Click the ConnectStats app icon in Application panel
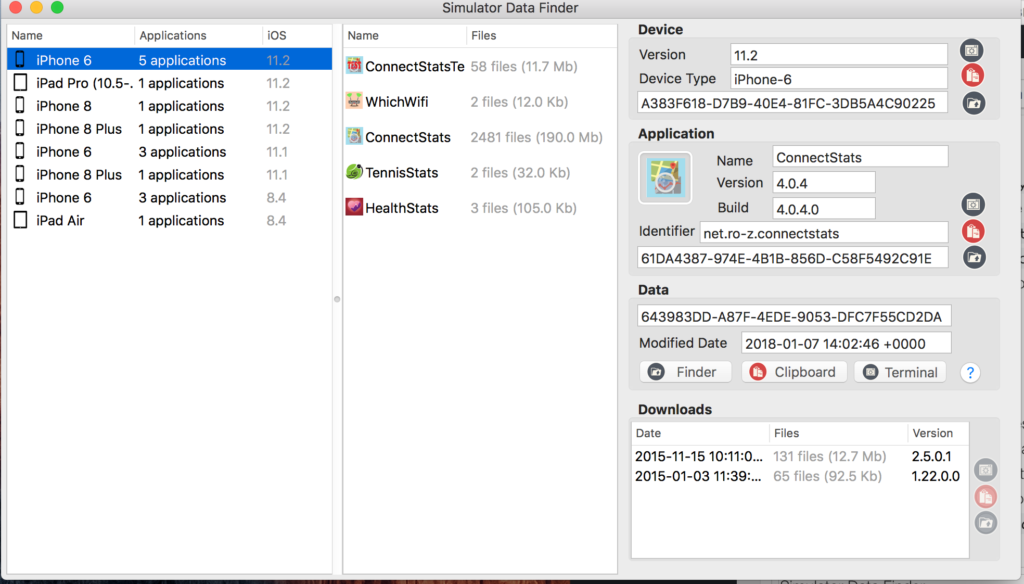1024x584 pixels. (665, 178)
